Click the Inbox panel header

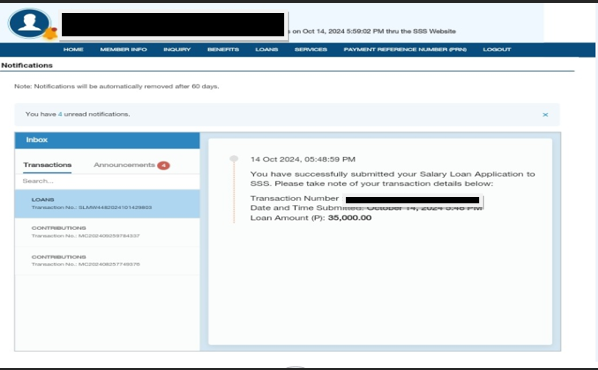click(x=107, y=140)
